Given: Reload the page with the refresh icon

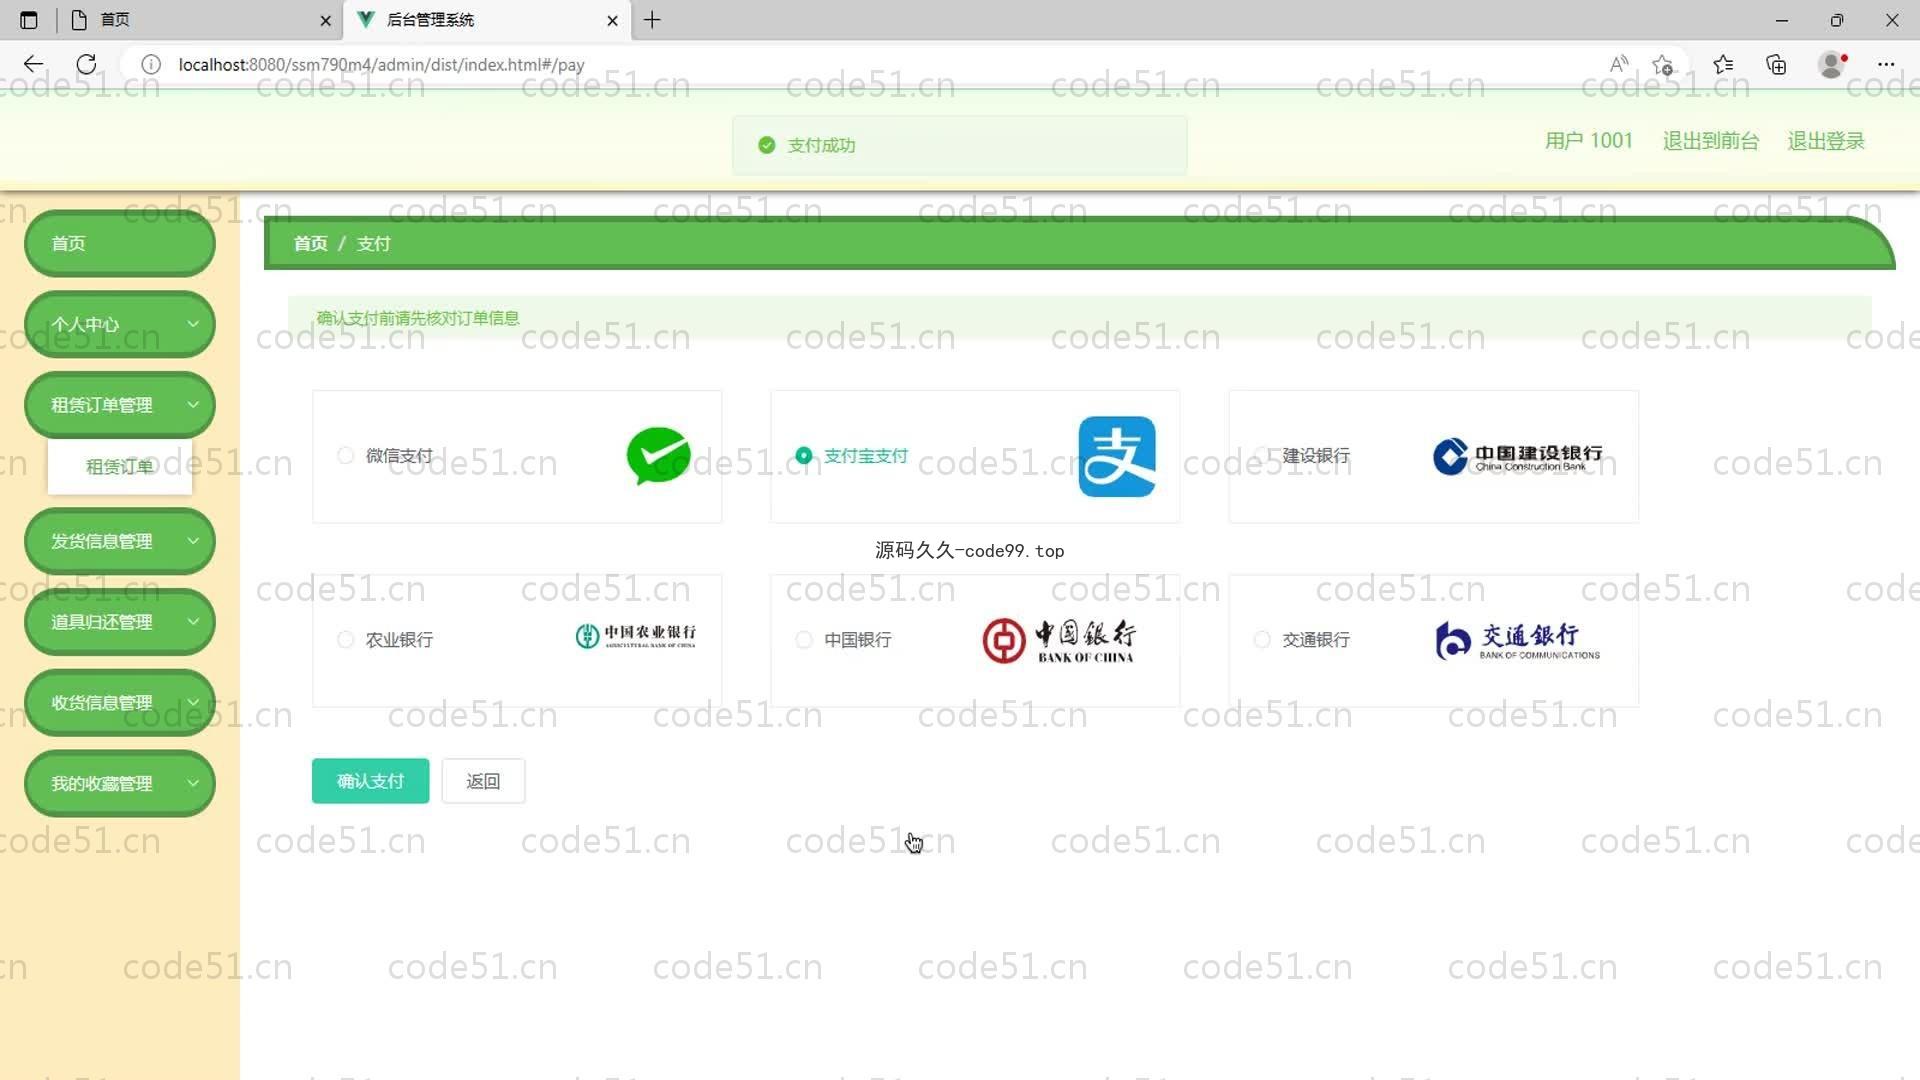Looking at the screenshot, I should [x=87, y=64].
